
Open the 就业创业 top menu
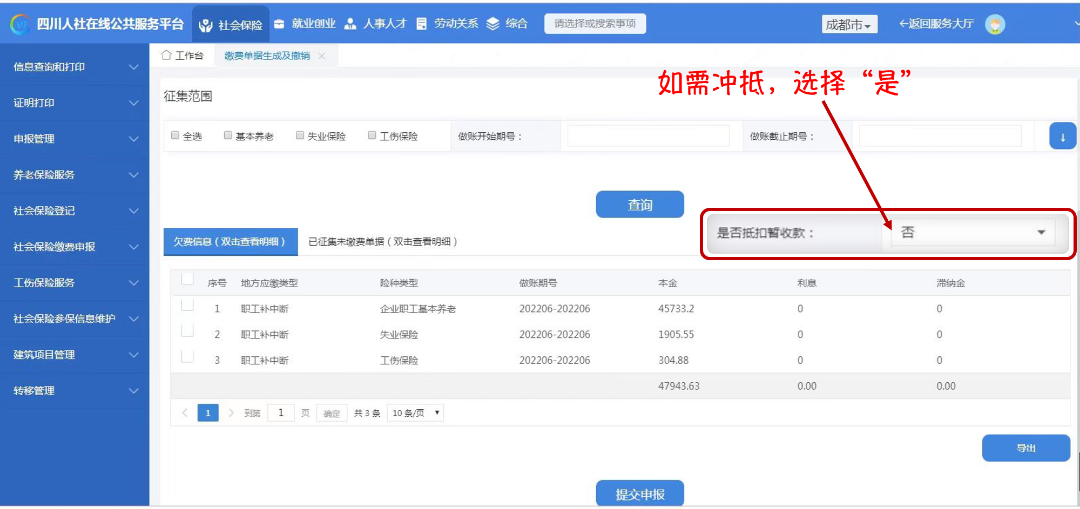[x=304, y=23]
